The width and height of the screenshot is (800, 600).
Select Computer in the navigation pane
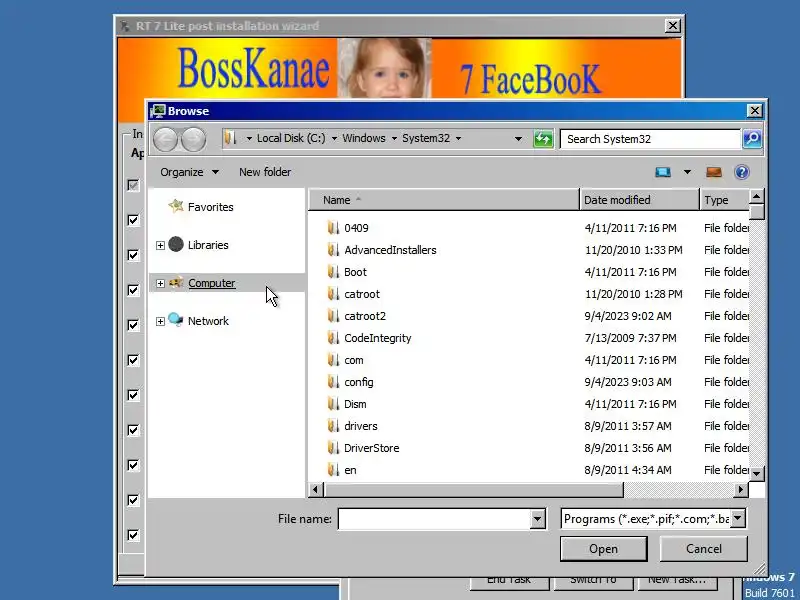click(x=212, y=283)
